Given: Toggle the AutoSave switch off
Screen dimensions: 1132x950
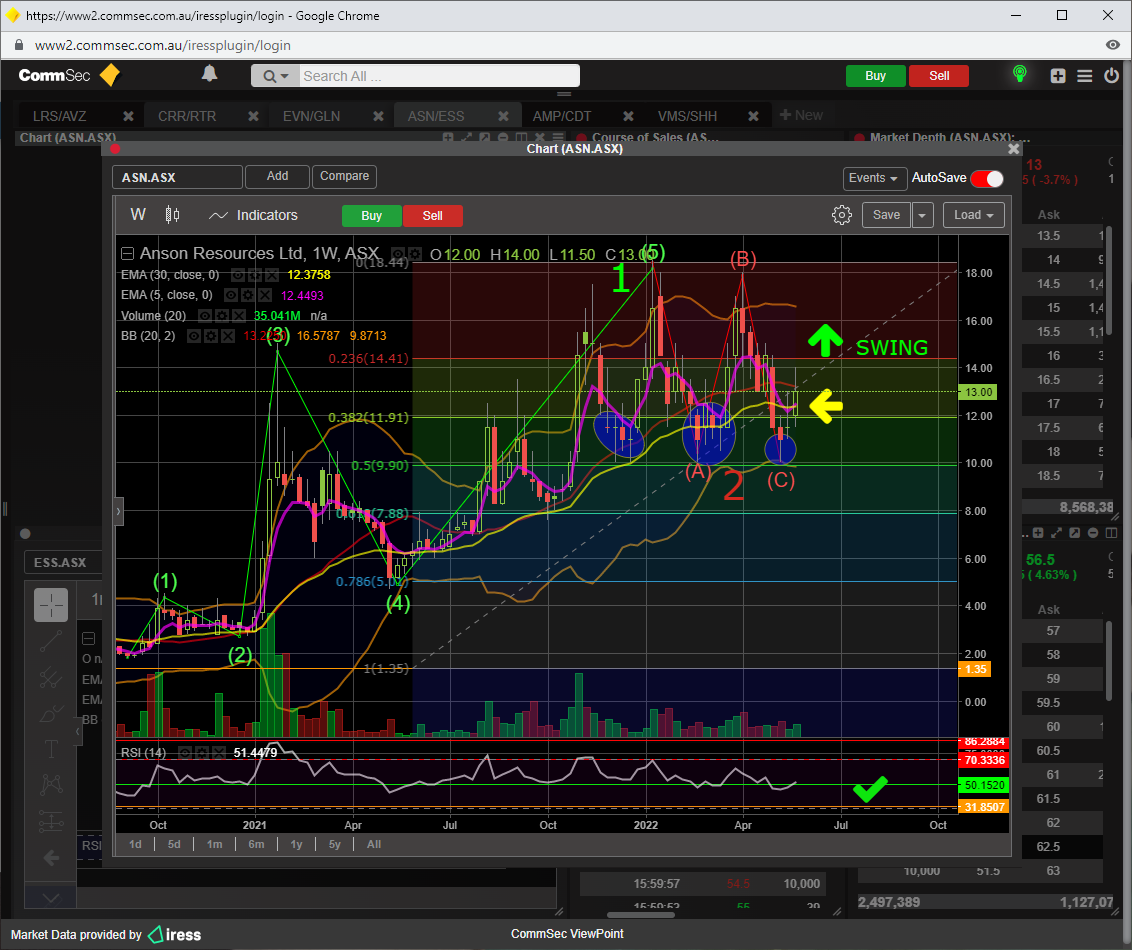Looking at the screenshot, I should coord(986,178).
